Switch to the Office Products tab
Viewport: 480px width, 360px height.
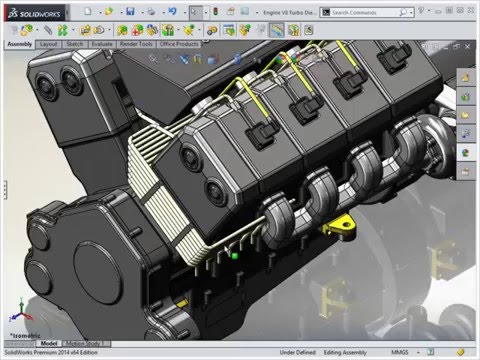tap(179, 44)
